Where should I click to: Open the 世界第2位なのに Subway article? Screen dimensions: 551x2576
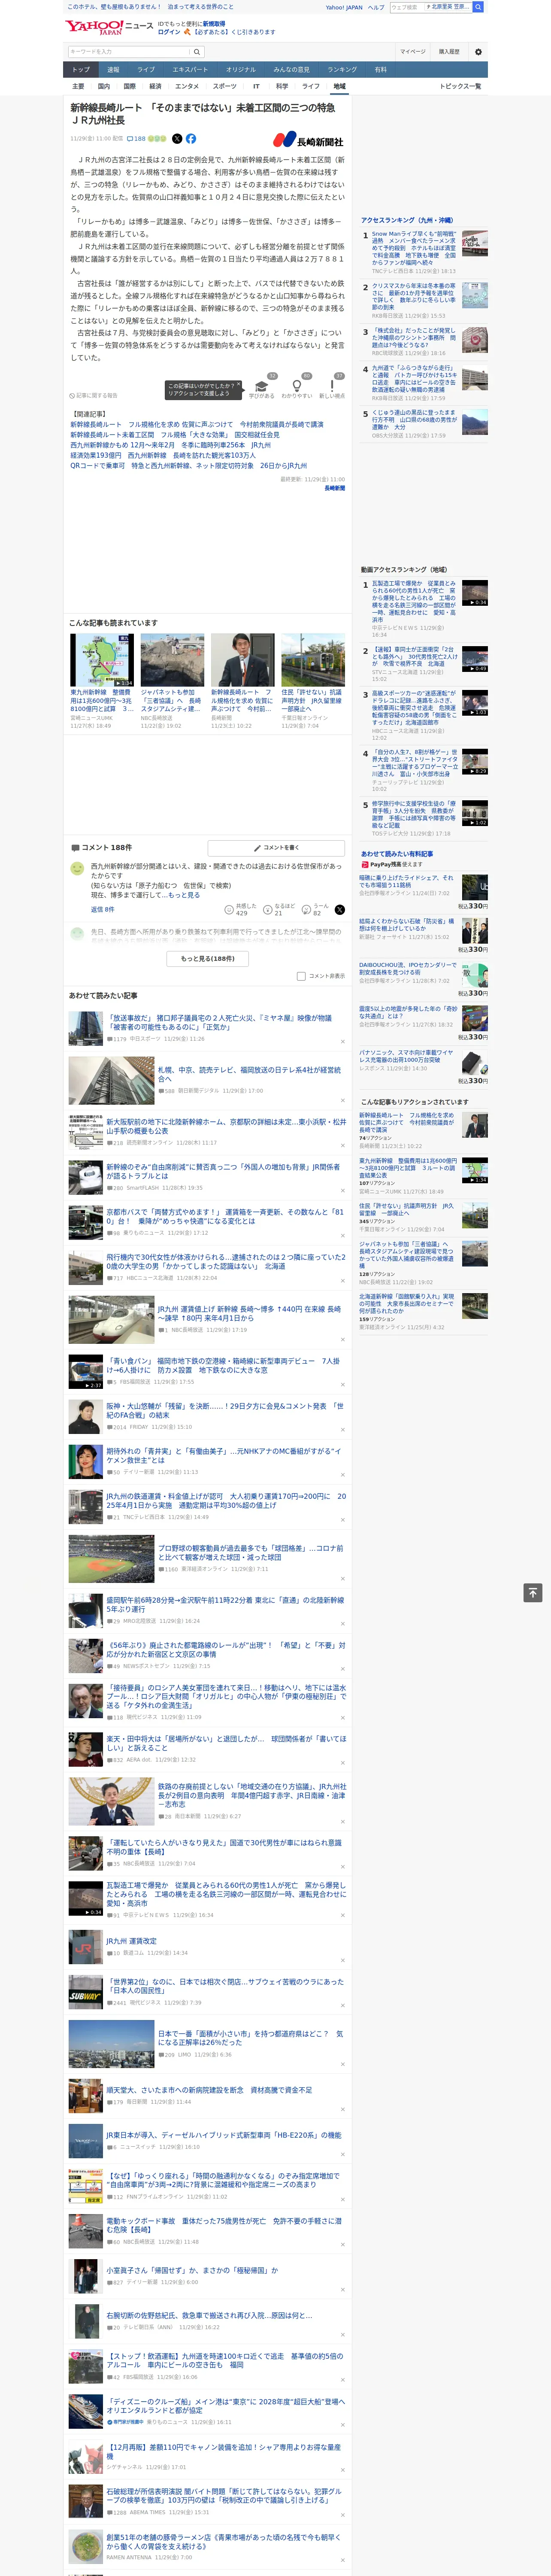pos(225,1986)
